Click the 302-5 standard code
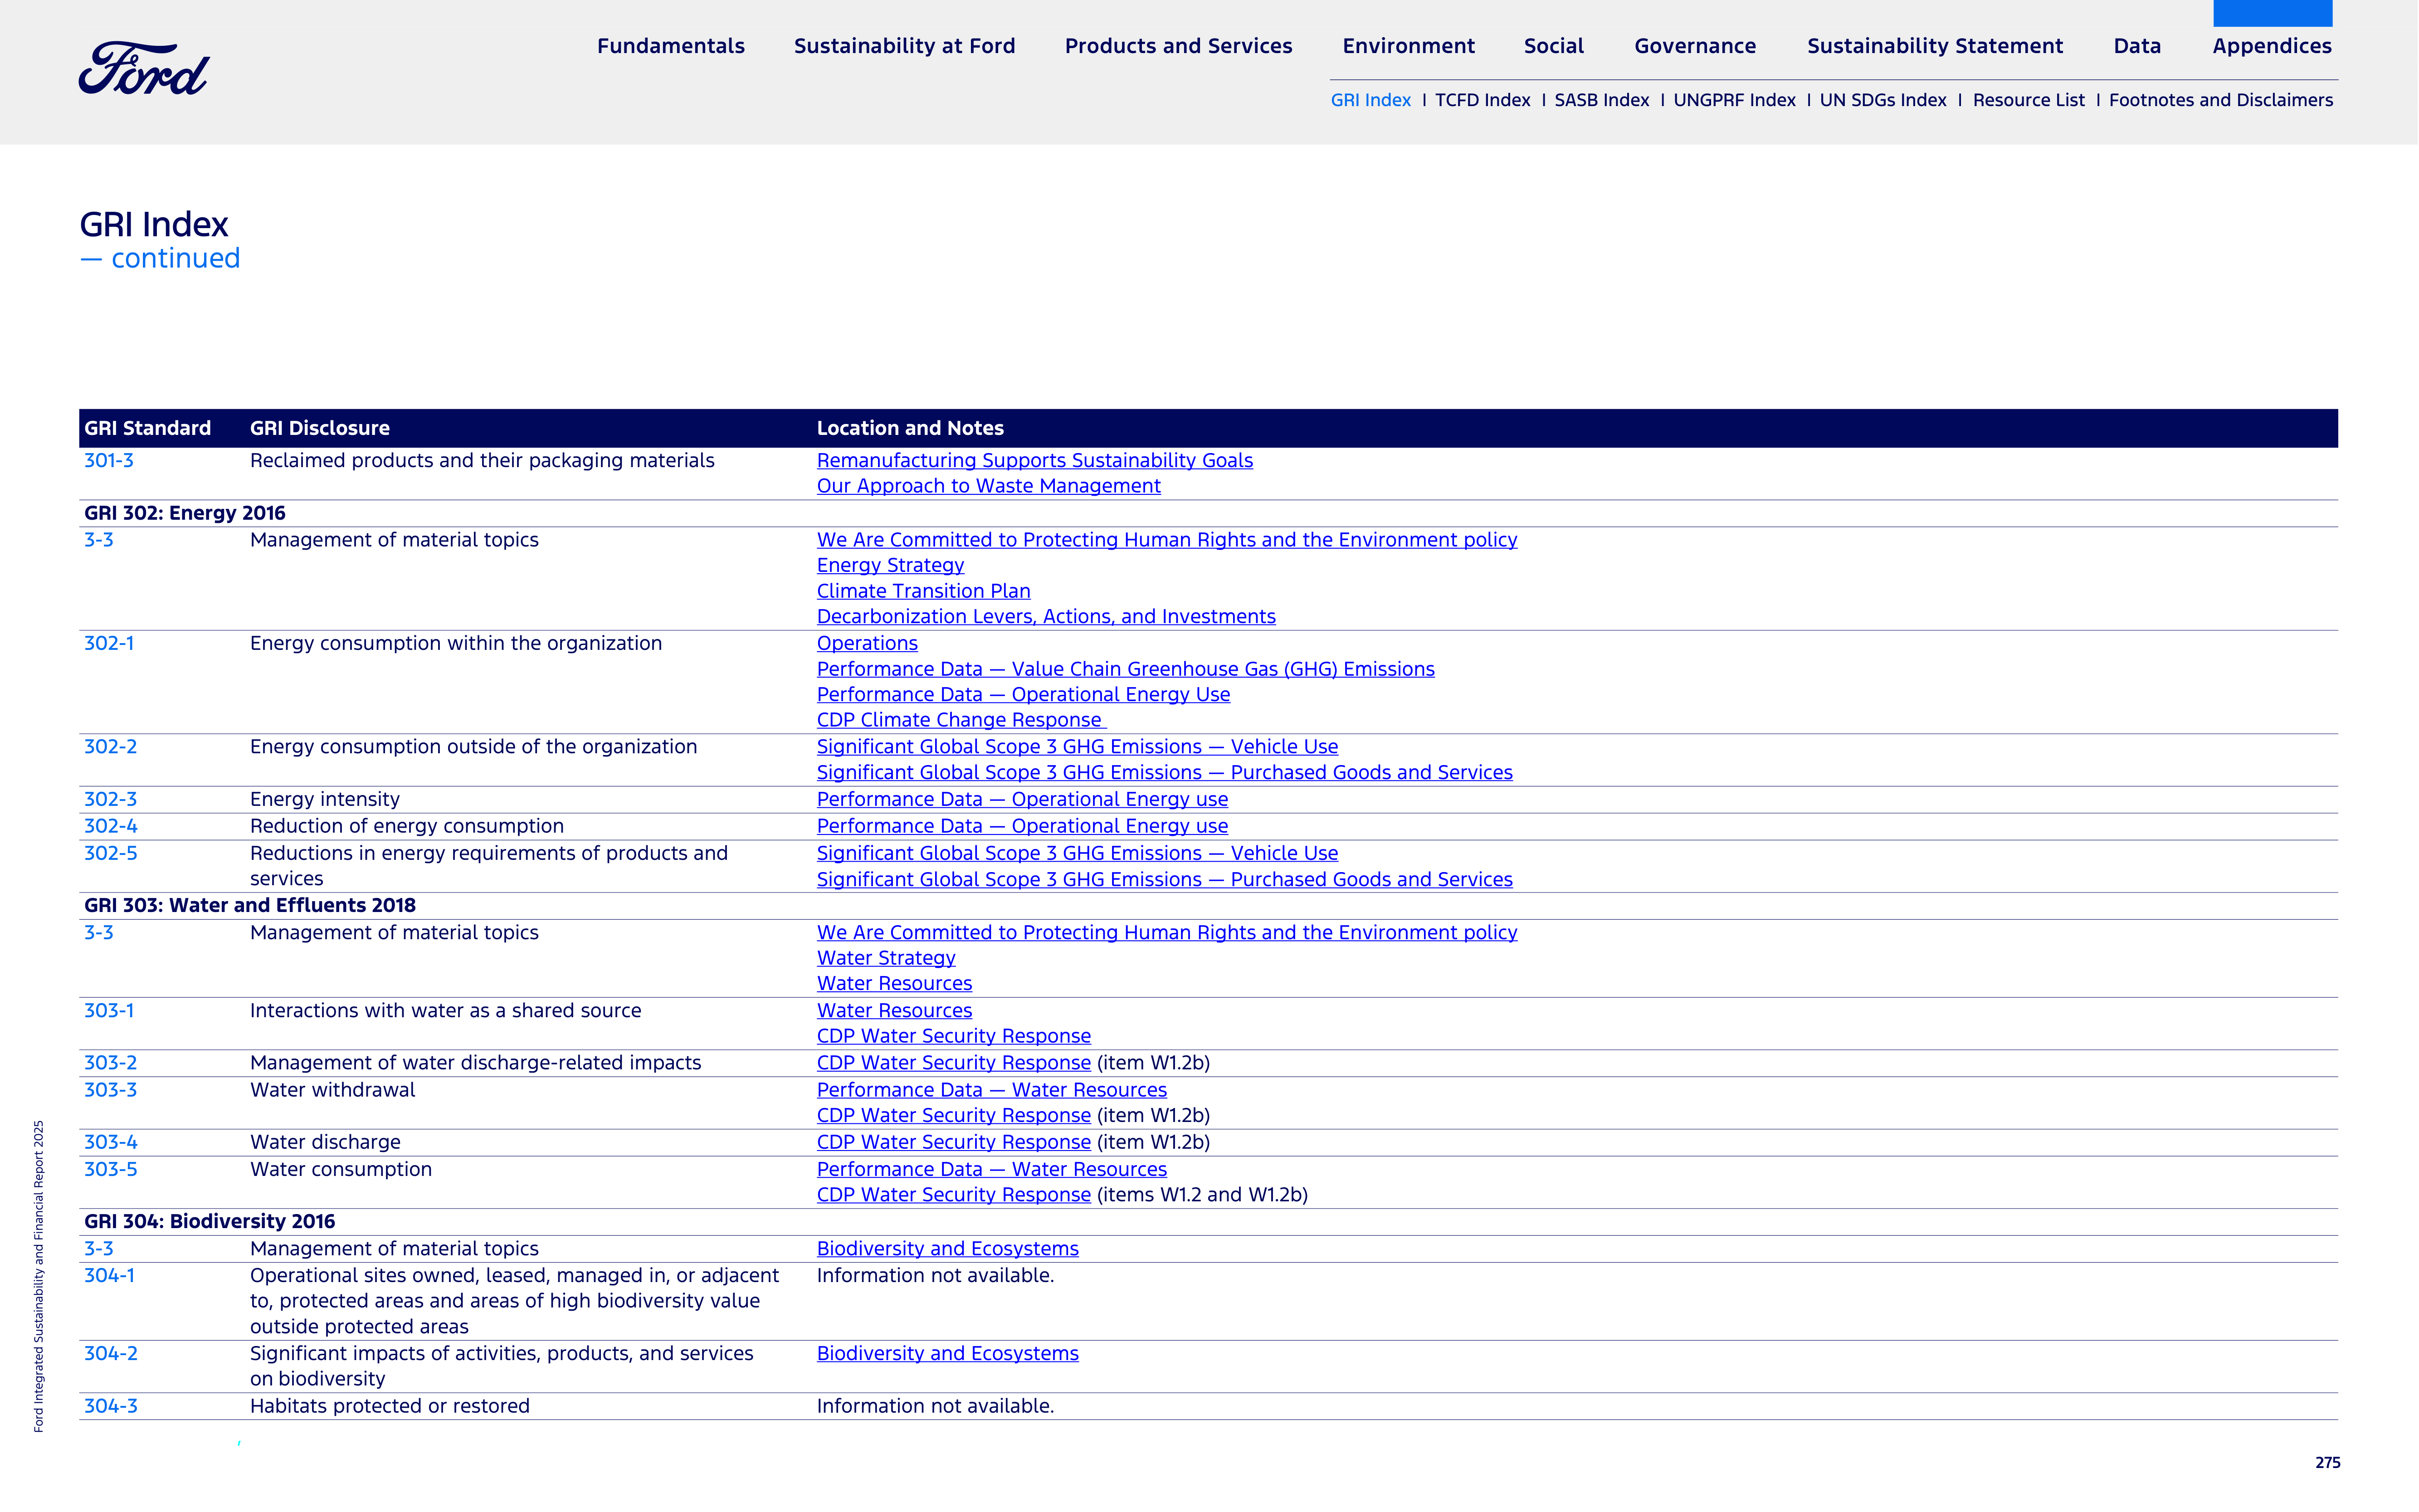2419x1512 pixels. point(110,853)
